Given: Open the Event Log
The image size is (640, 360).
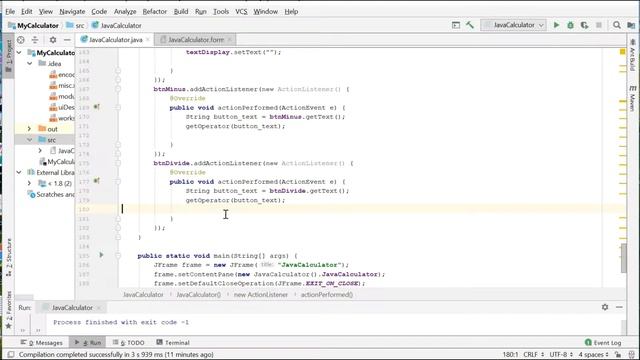Looking at the screenshot, I should coord(603,342).
